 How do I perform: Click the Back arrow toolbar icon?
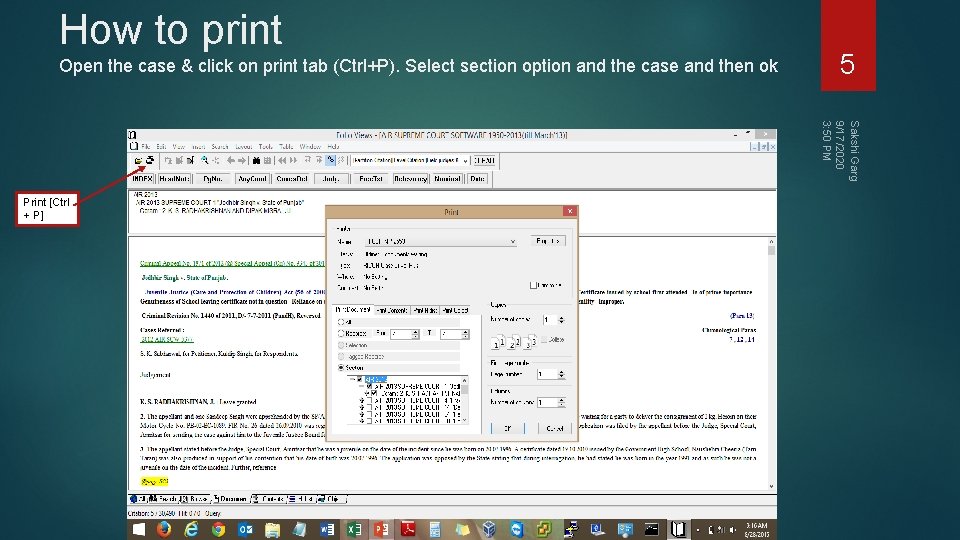[231, 160]
